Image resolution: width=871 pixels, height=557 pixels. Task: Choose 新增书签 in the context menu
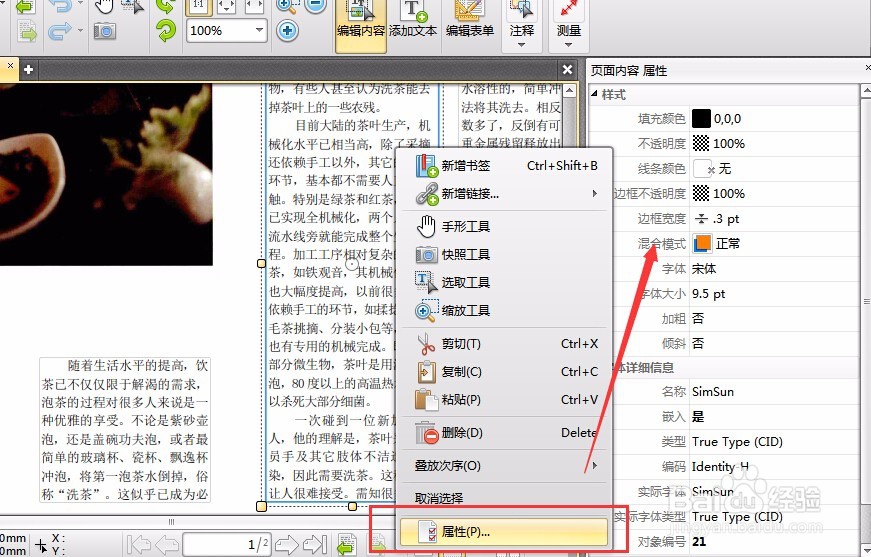[506, 165]
